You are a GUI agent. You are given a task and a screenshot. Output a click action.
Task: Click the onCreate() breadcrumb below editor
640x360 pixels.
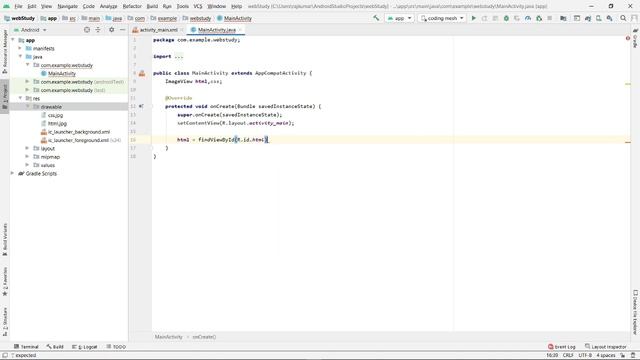click(204, 337)
